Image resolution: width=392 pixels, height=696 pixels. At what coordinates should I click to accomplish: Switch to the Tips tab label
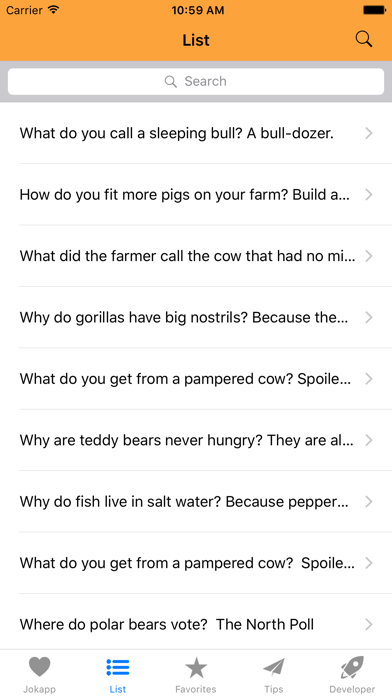(x=274, y=689)
